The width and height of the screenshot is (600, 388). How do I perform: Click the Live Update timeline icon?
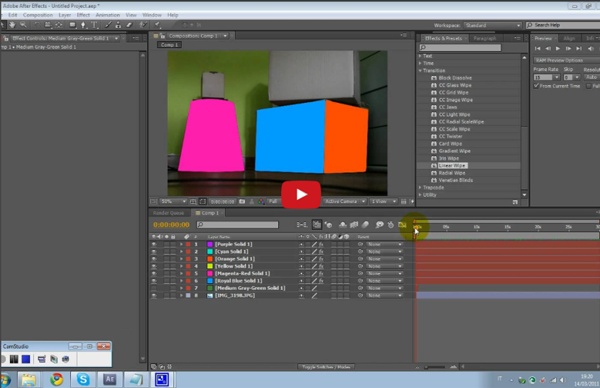317,225
